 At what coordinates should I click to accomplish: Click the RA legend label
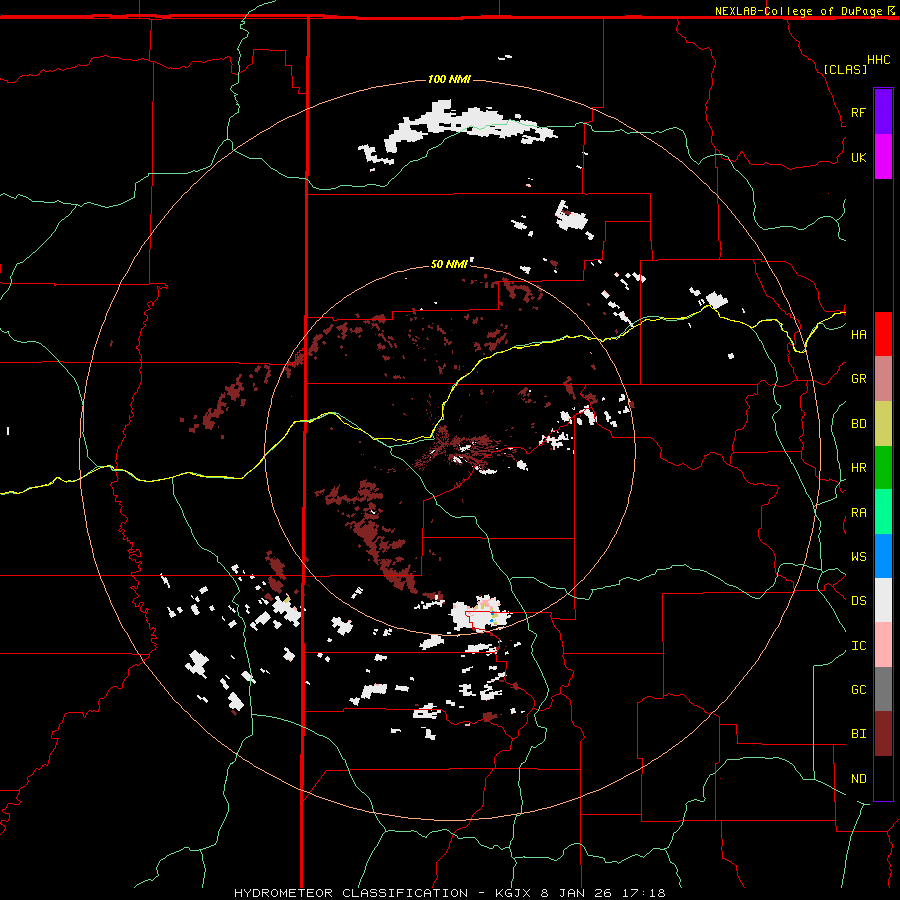pos(858,513)
